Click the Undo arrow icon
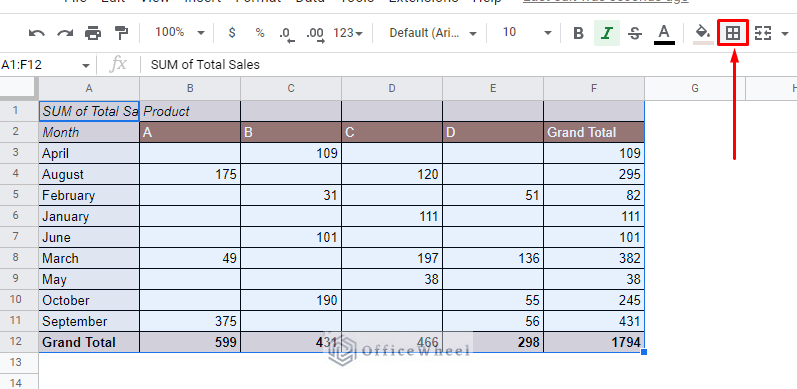Screen dimensions: 797x389 (x=37, y=34)
